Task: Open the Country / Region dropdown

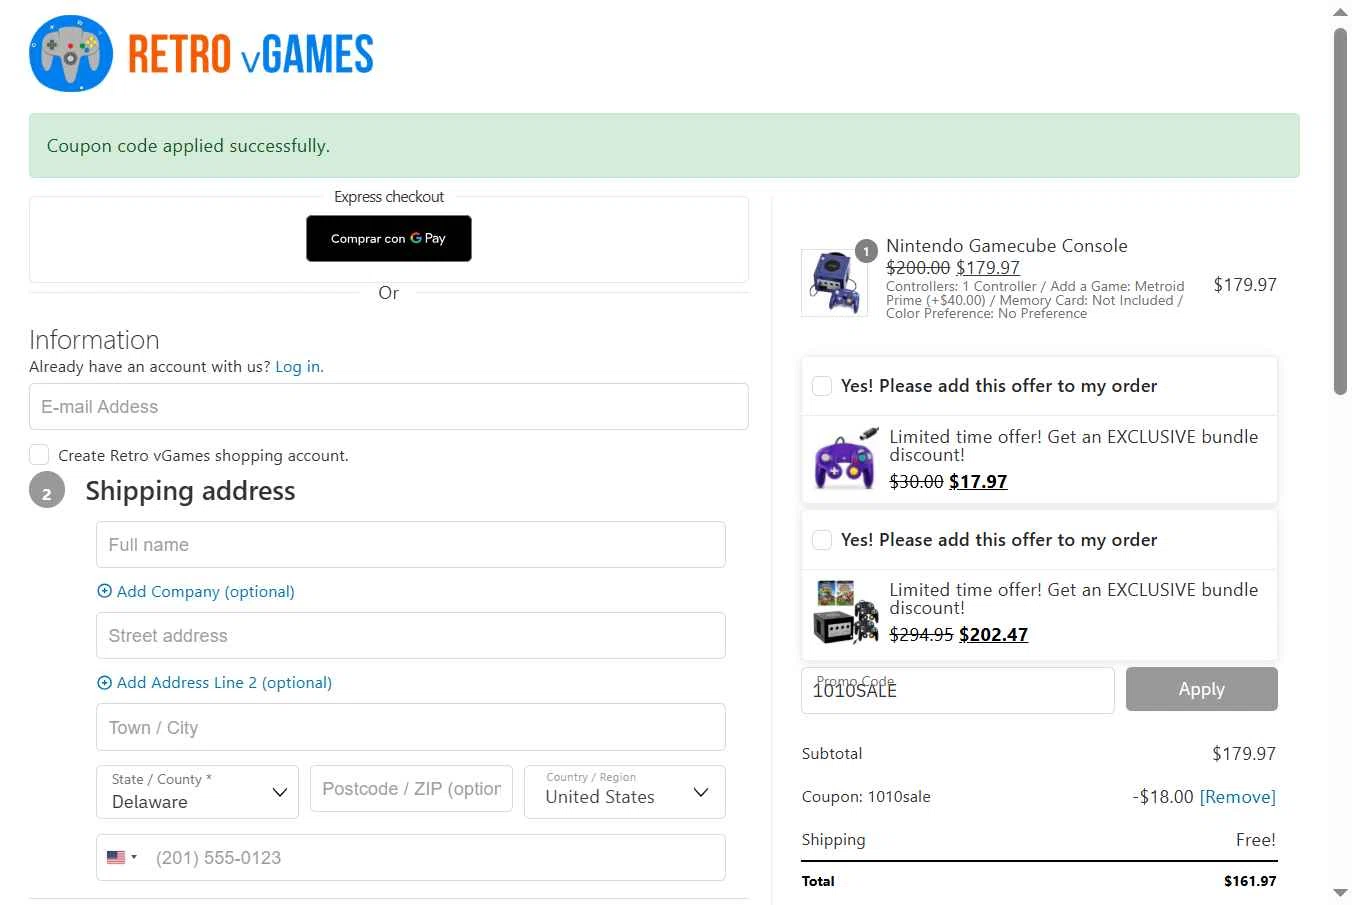Action: click(625, 792)
